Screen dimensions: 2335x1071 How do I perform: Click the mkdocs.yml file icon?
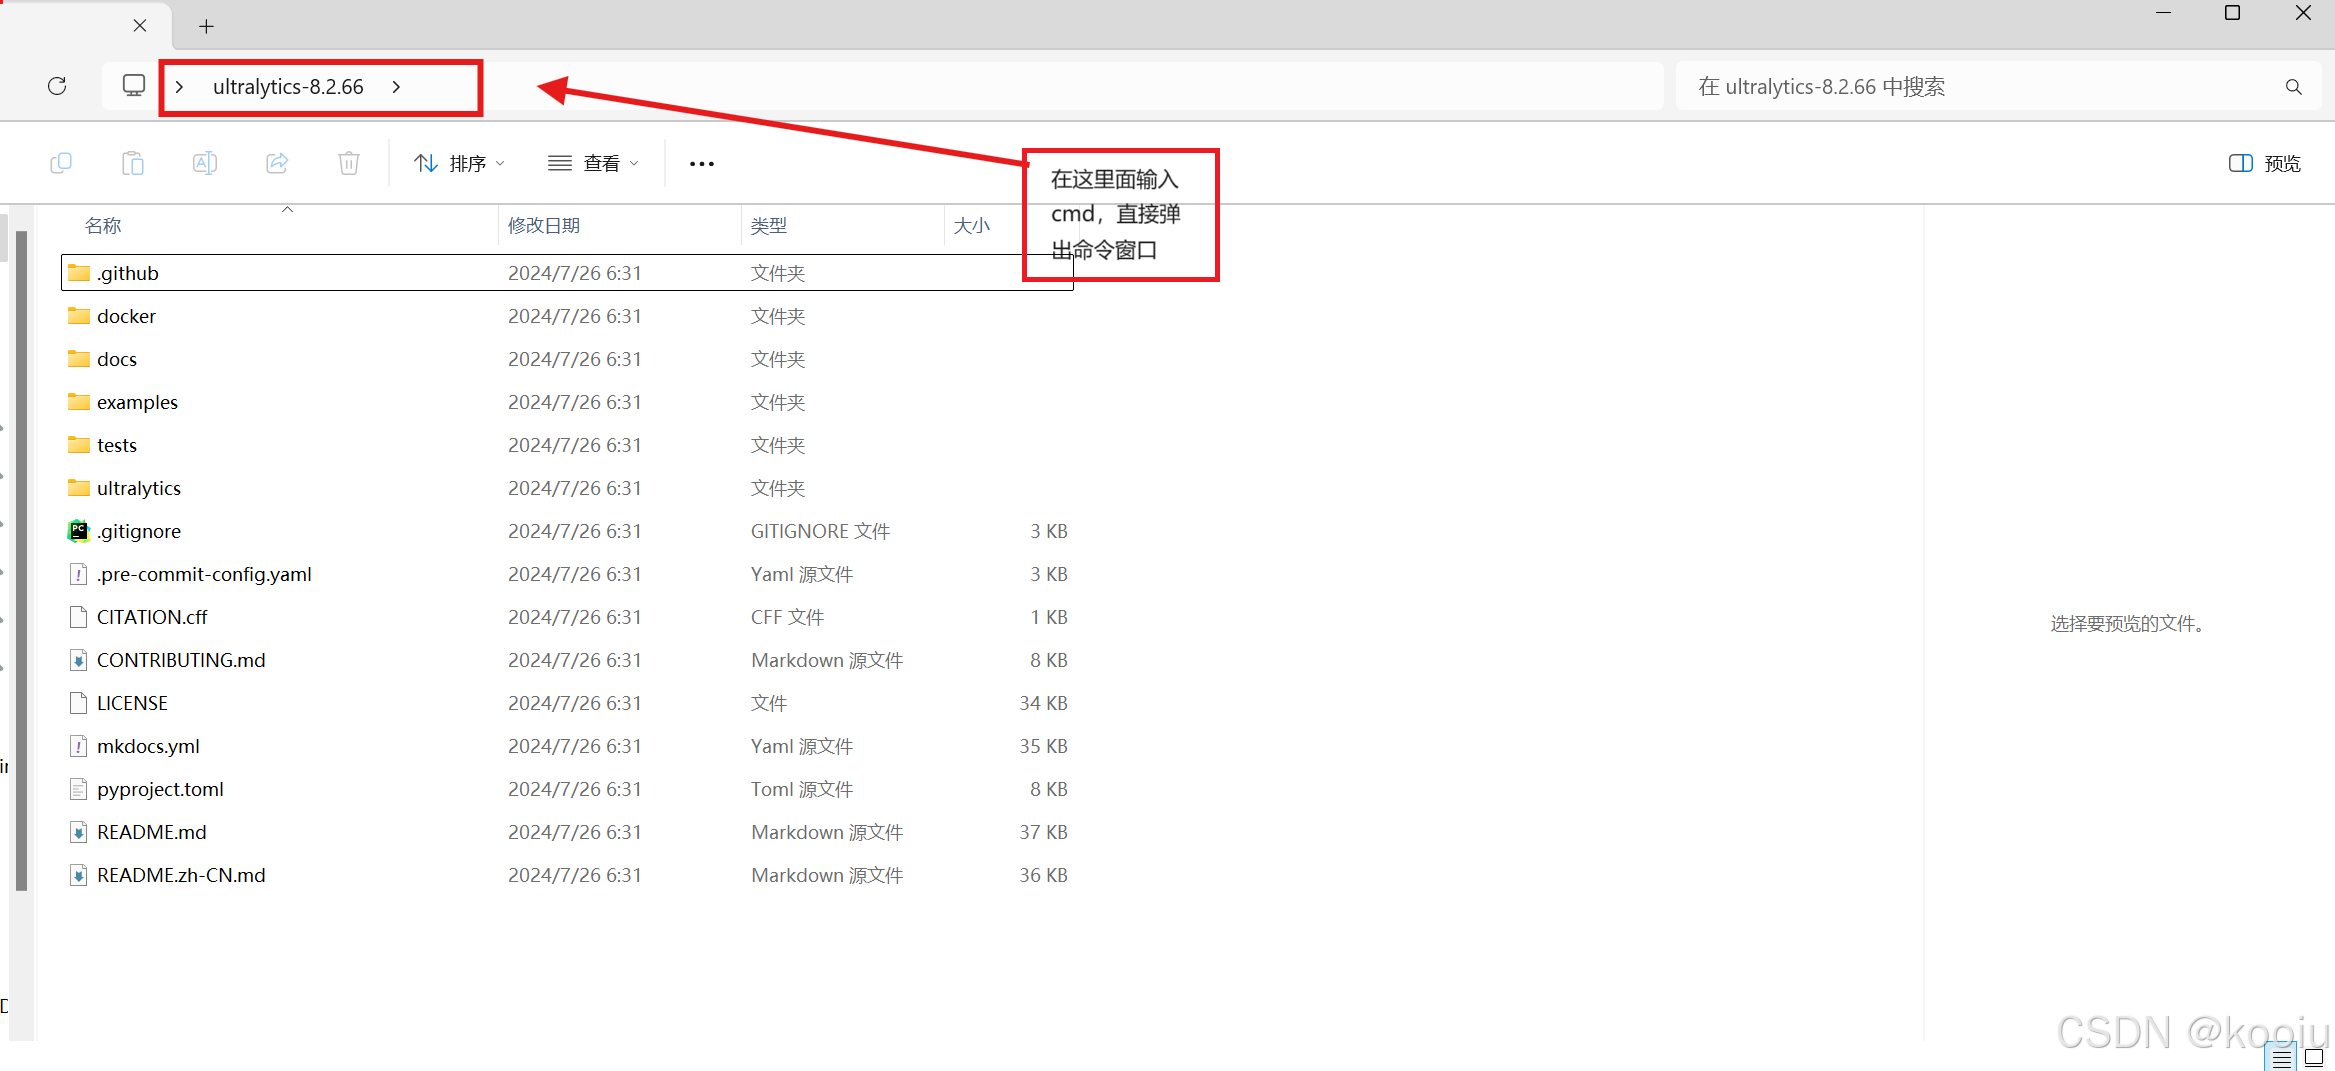pos(79,746)
